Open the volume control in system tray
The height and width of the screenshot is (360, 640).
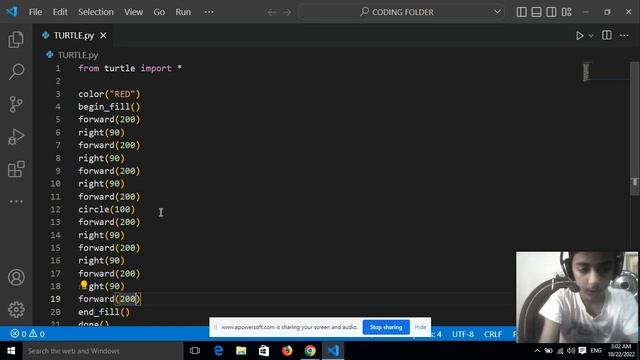coord(571,351)
